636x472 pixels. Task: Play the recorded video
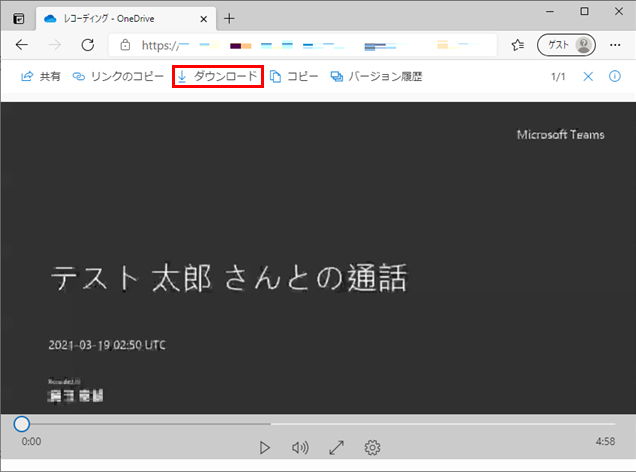tap(265, 448)
